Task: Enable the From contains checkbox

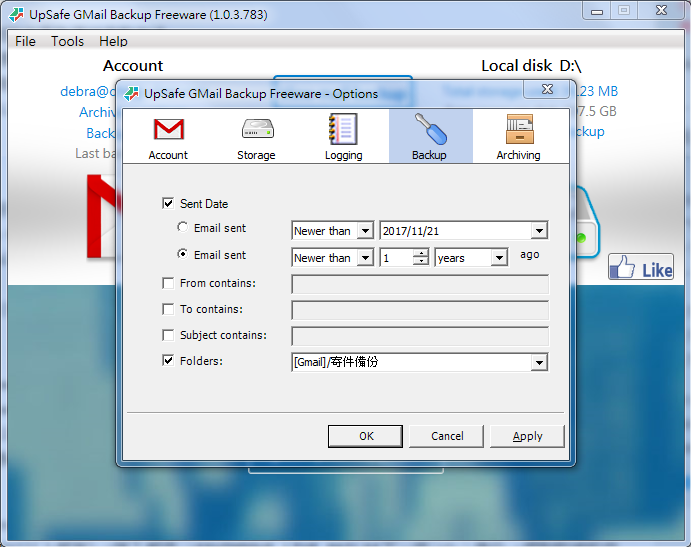Action: click(168, 283)
